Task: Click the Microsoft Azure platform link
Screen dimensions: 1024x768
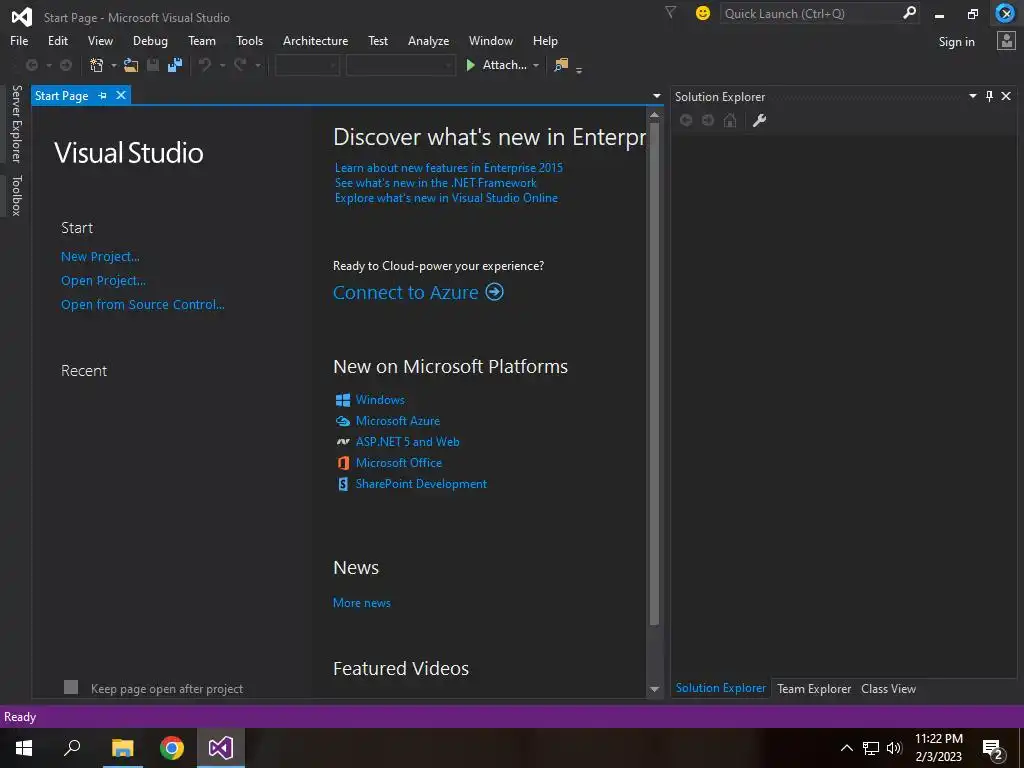Action: (398, 421)
